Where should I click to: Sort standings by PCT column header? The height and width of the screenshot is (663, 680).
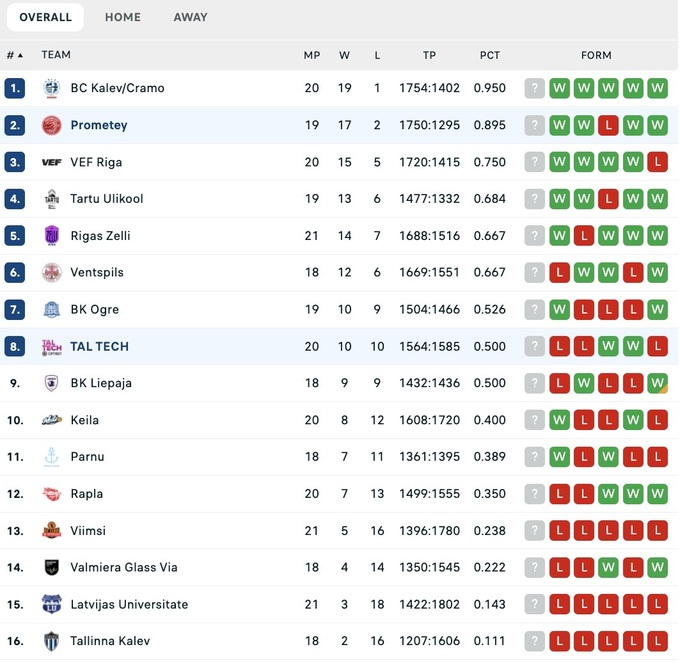(489, 55)
